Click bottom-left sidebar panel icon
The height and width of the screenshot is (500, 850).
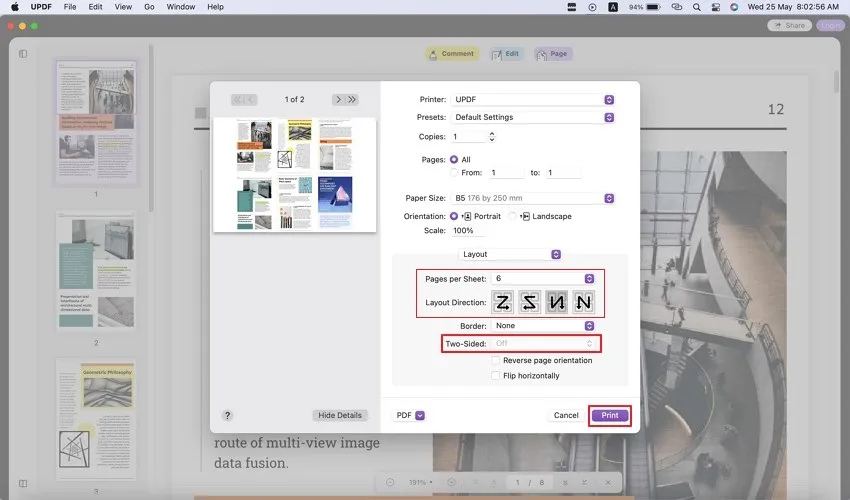[x=23, y=483]
